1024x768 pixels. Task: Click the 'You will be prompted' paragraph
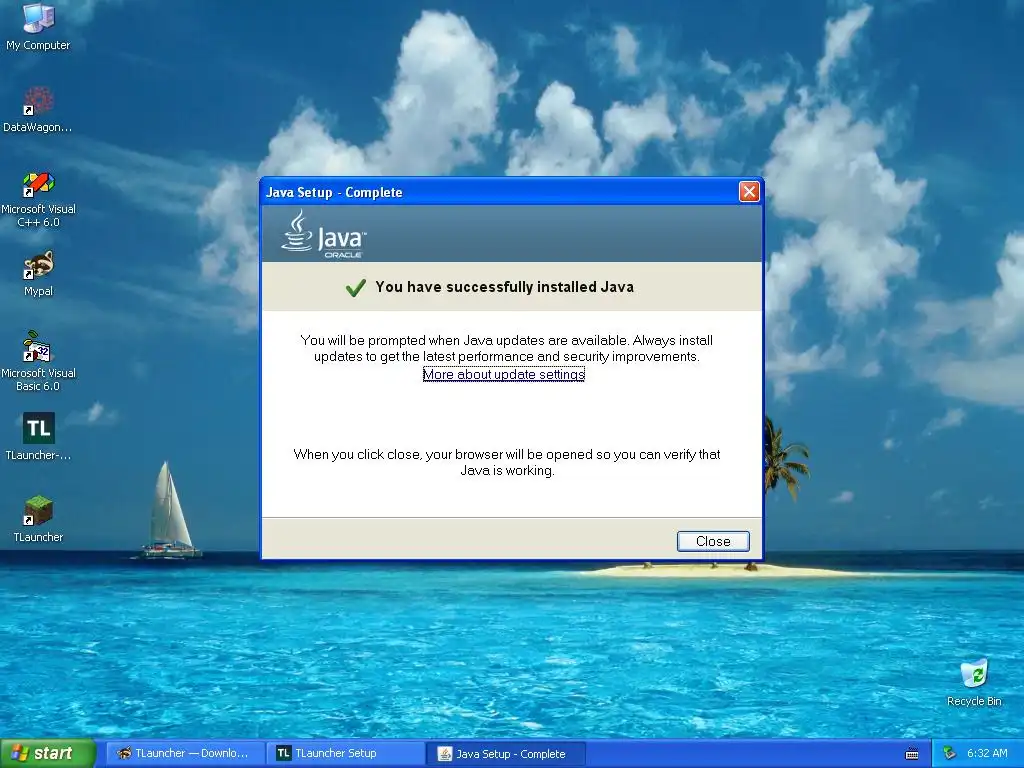coord(507,348)
